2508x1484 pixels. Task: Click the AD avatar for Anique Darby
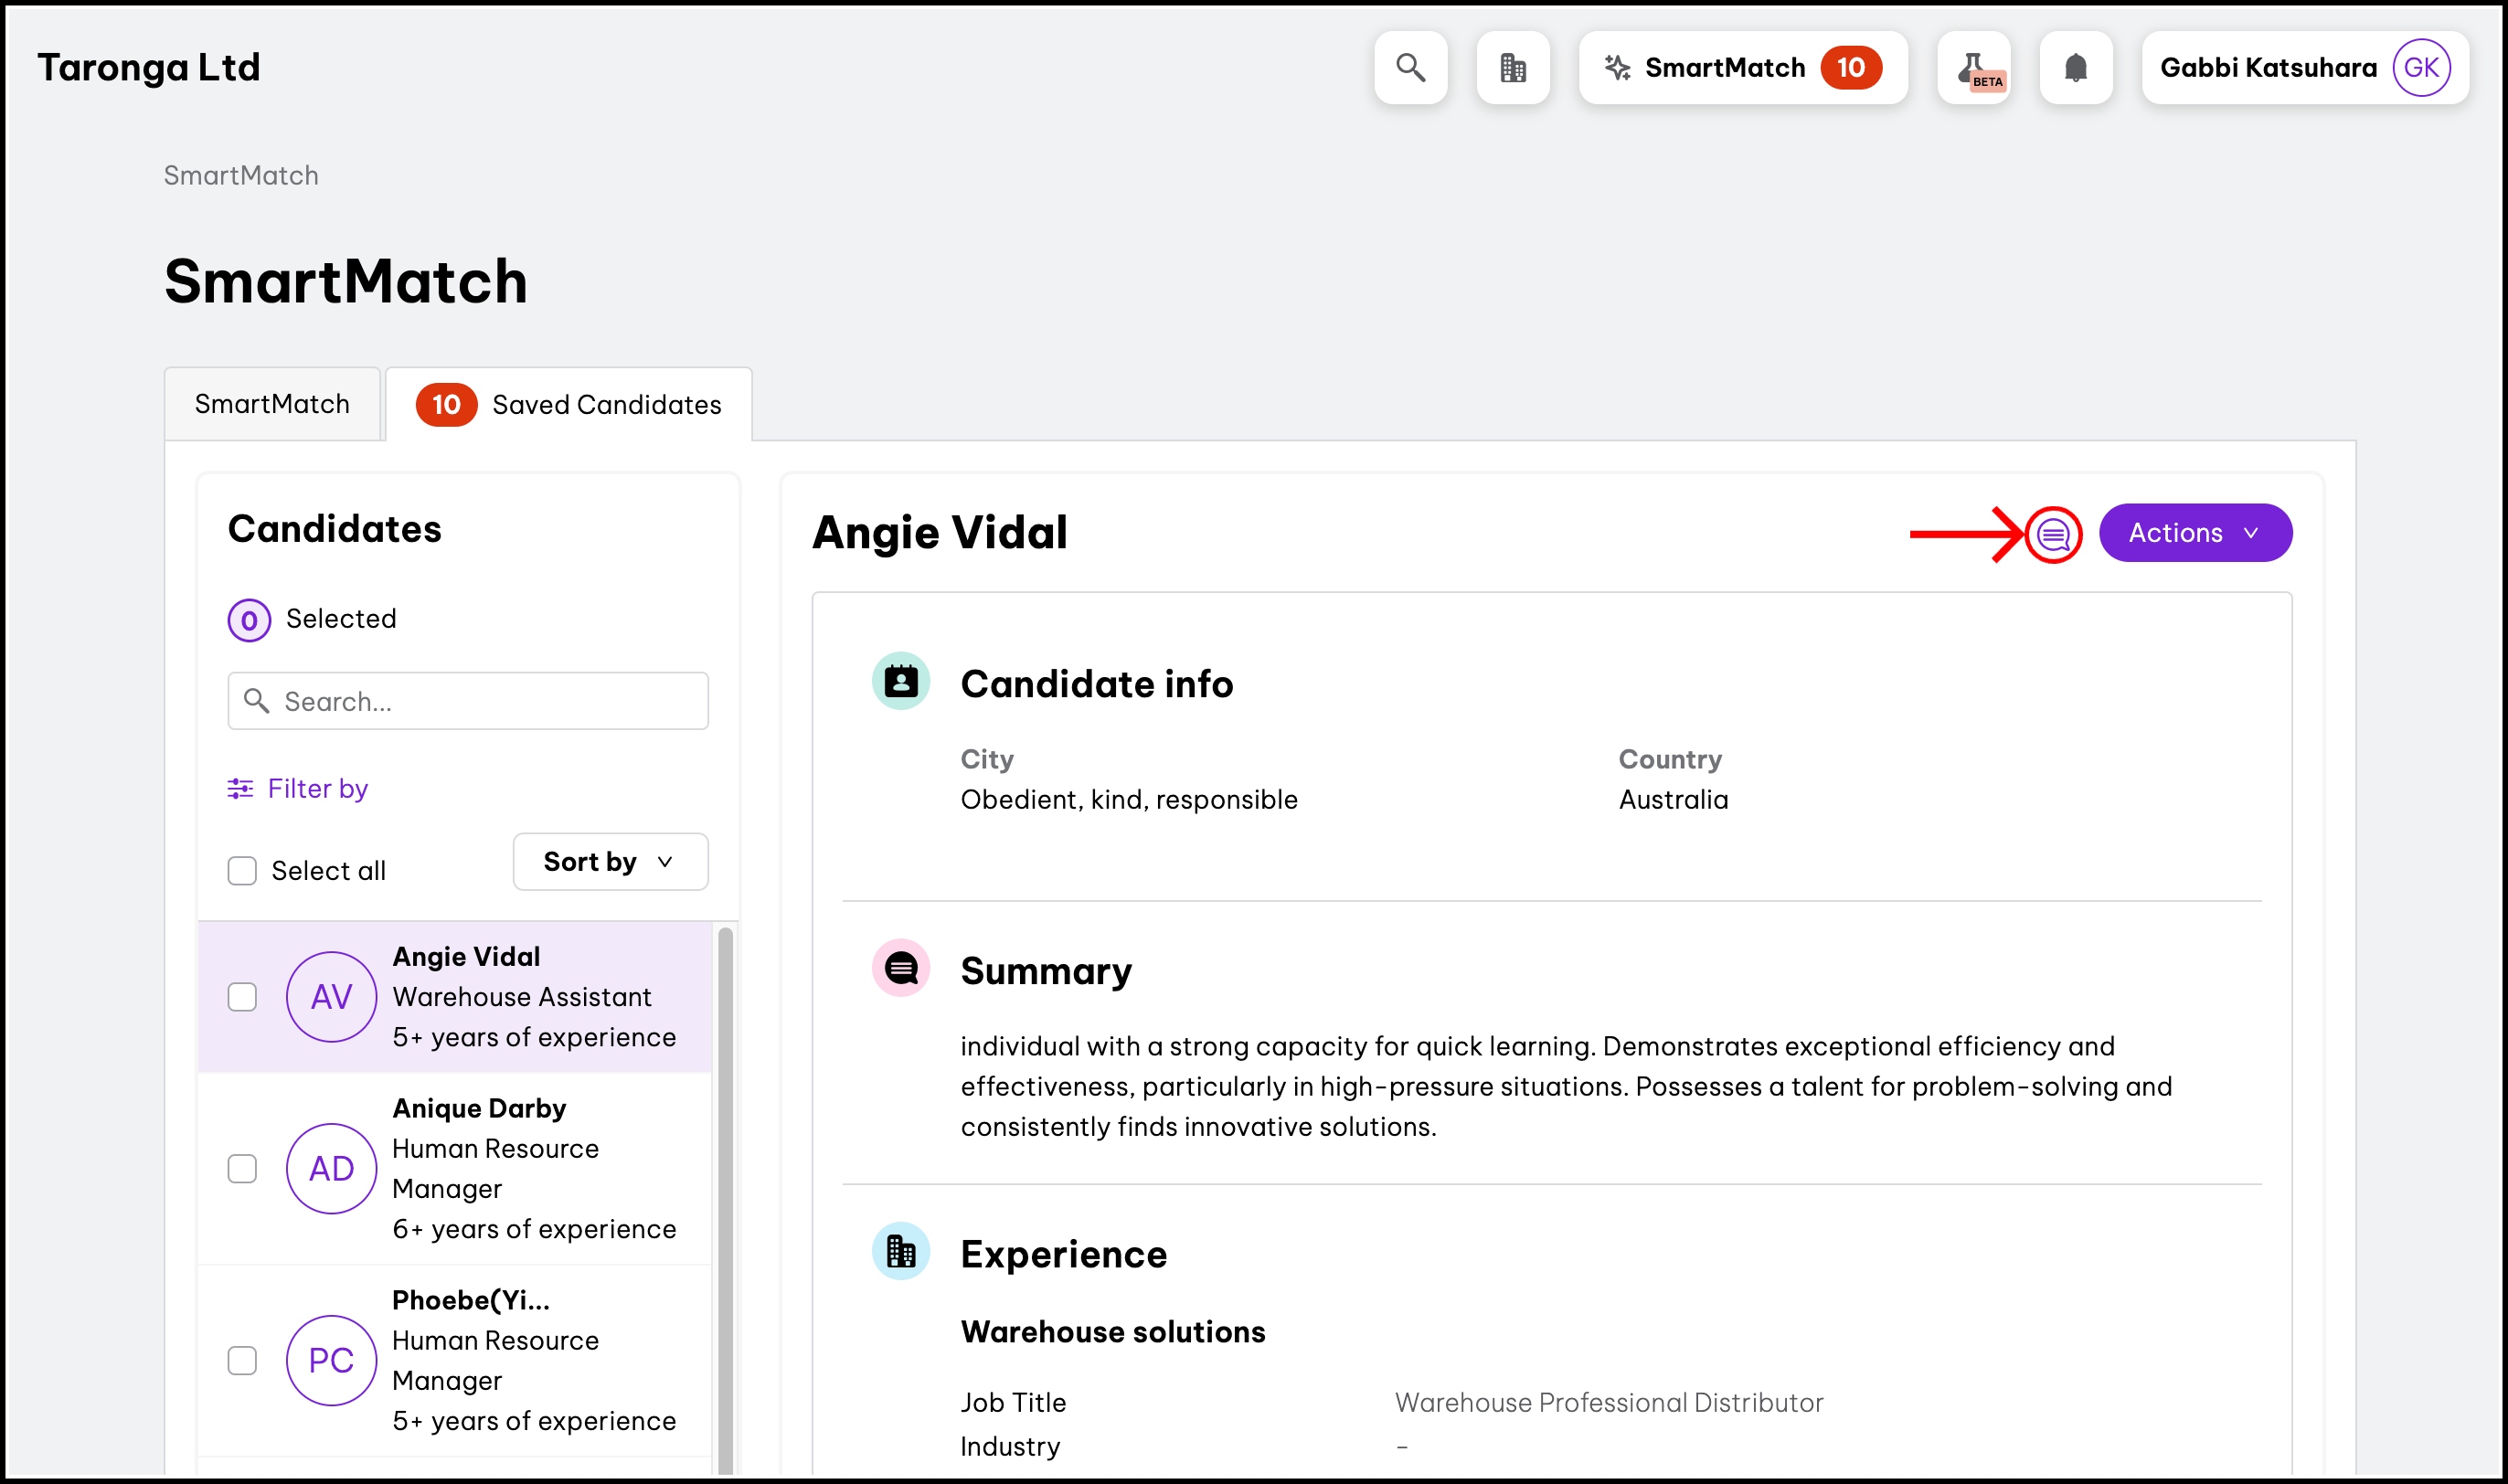(x=332, y=1169)
